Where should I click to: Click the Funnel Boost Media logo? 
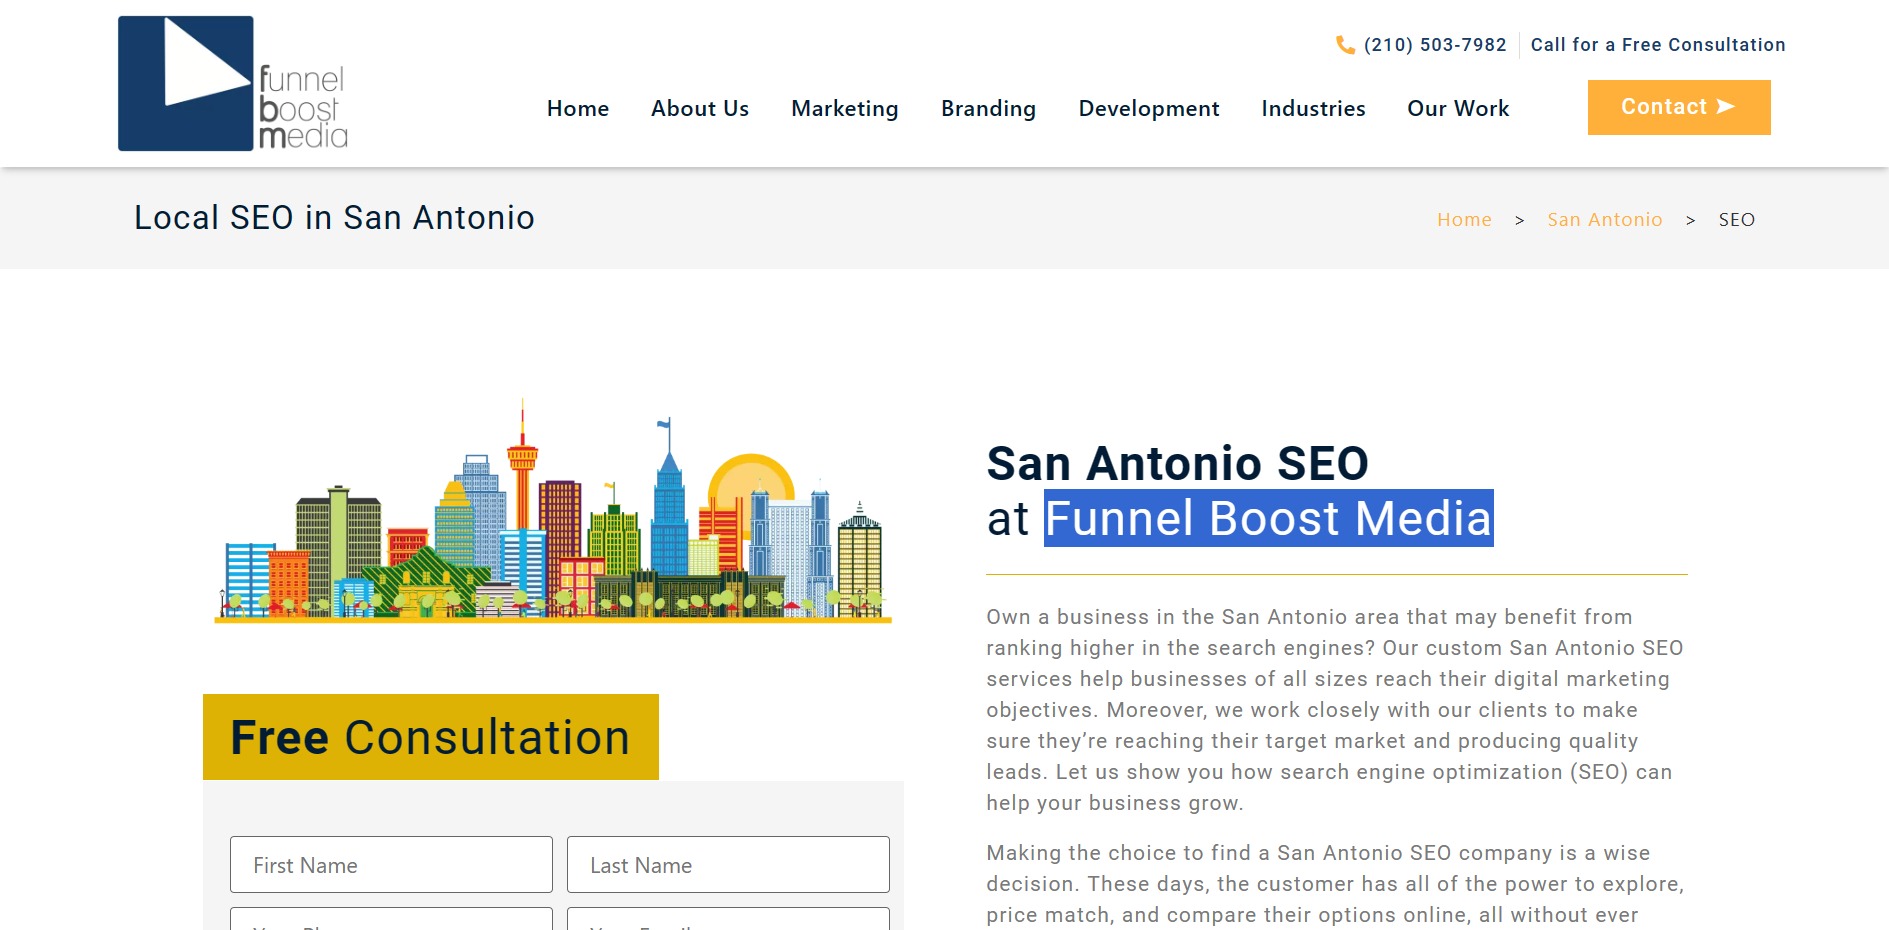pyautogui.click(x=233, y=84)
